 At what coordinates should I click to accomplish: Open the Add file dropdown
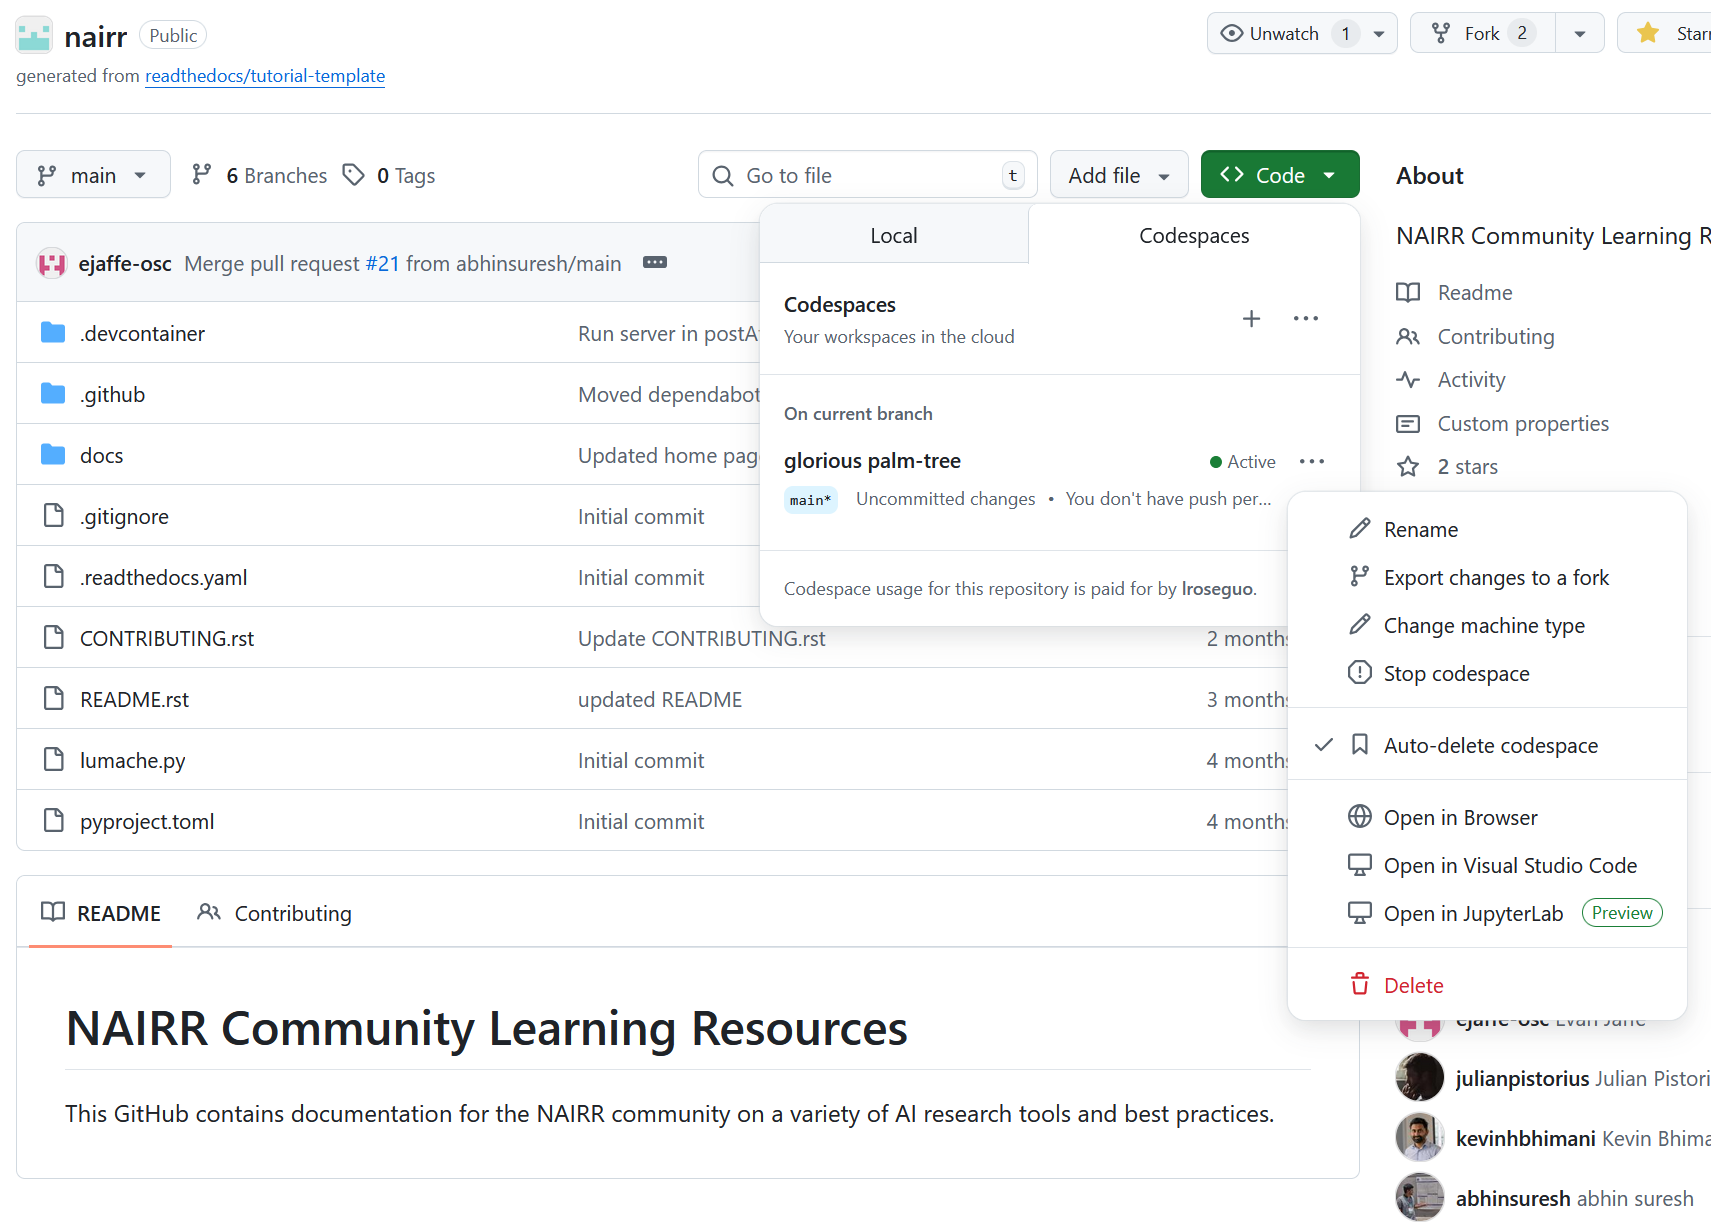pos(1119,175)
